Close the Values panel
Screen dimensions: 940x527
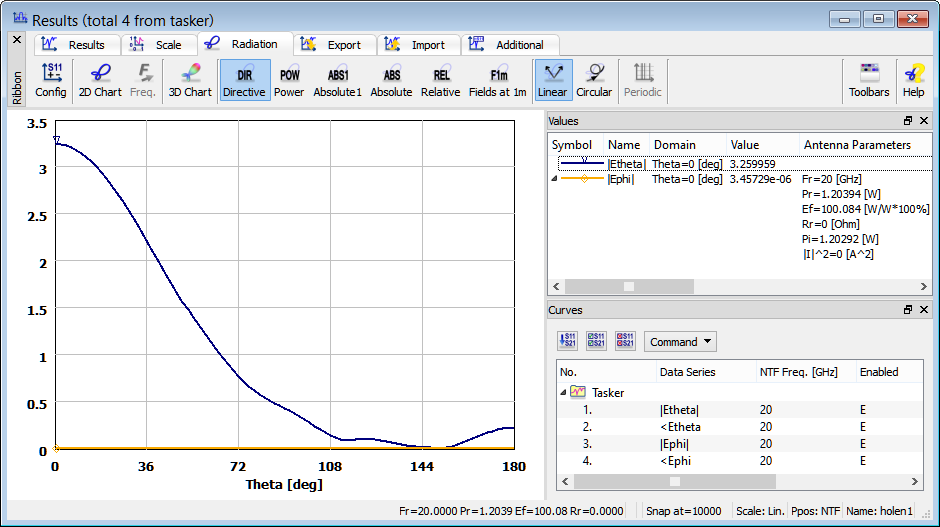[924, 121]
